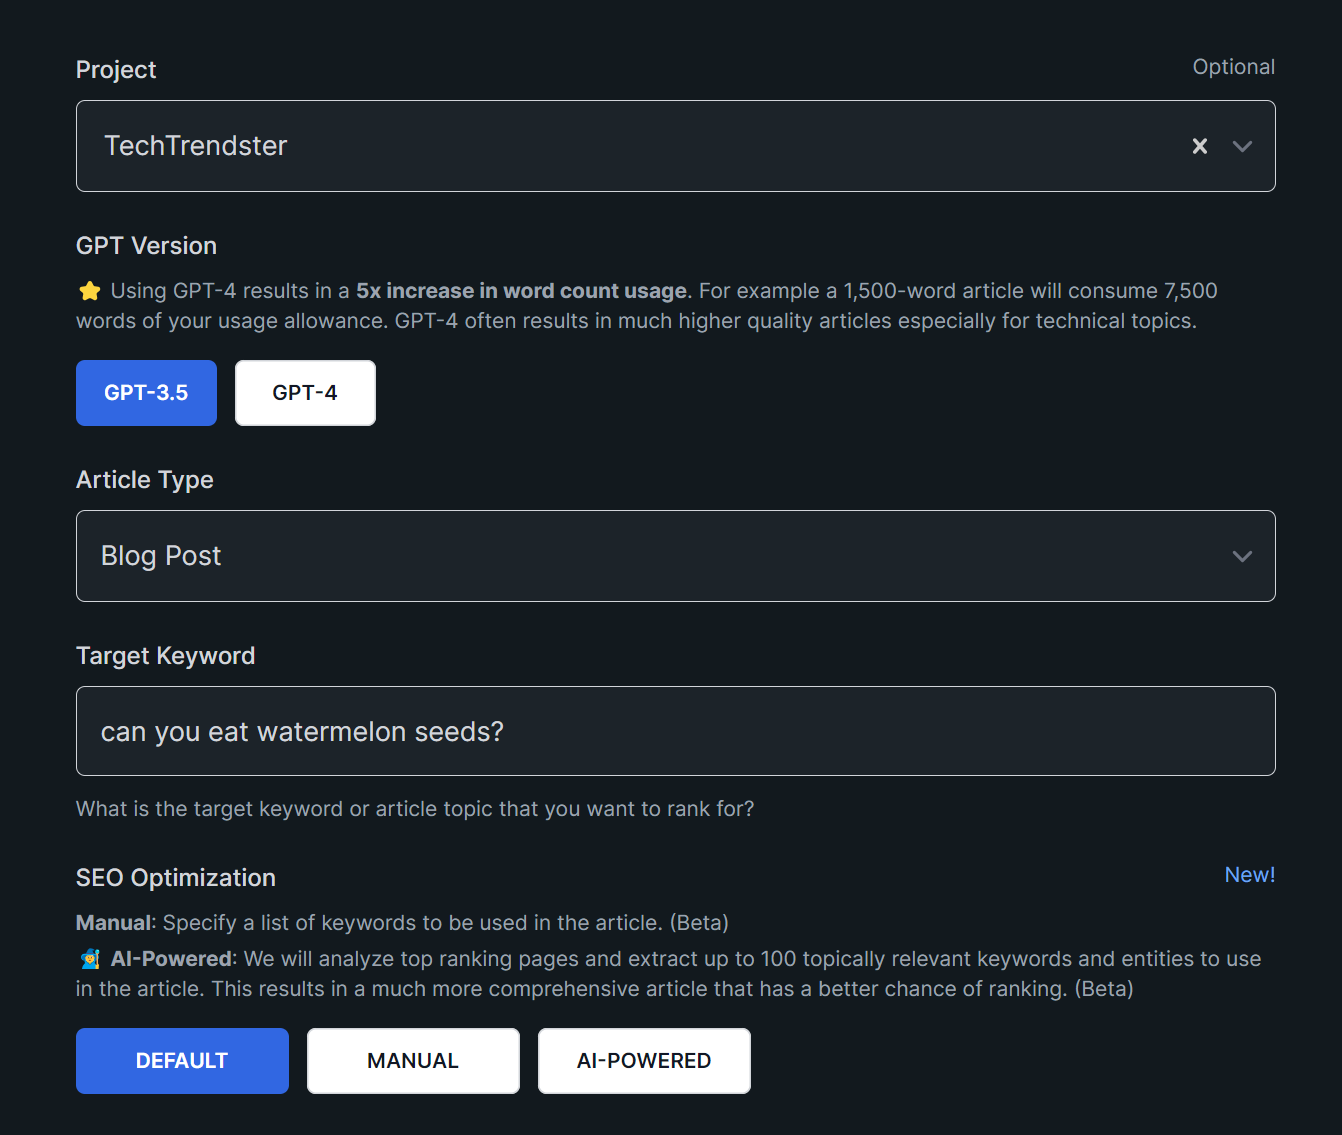Click the Target Keyword helper text

click(x=415, y=808)
